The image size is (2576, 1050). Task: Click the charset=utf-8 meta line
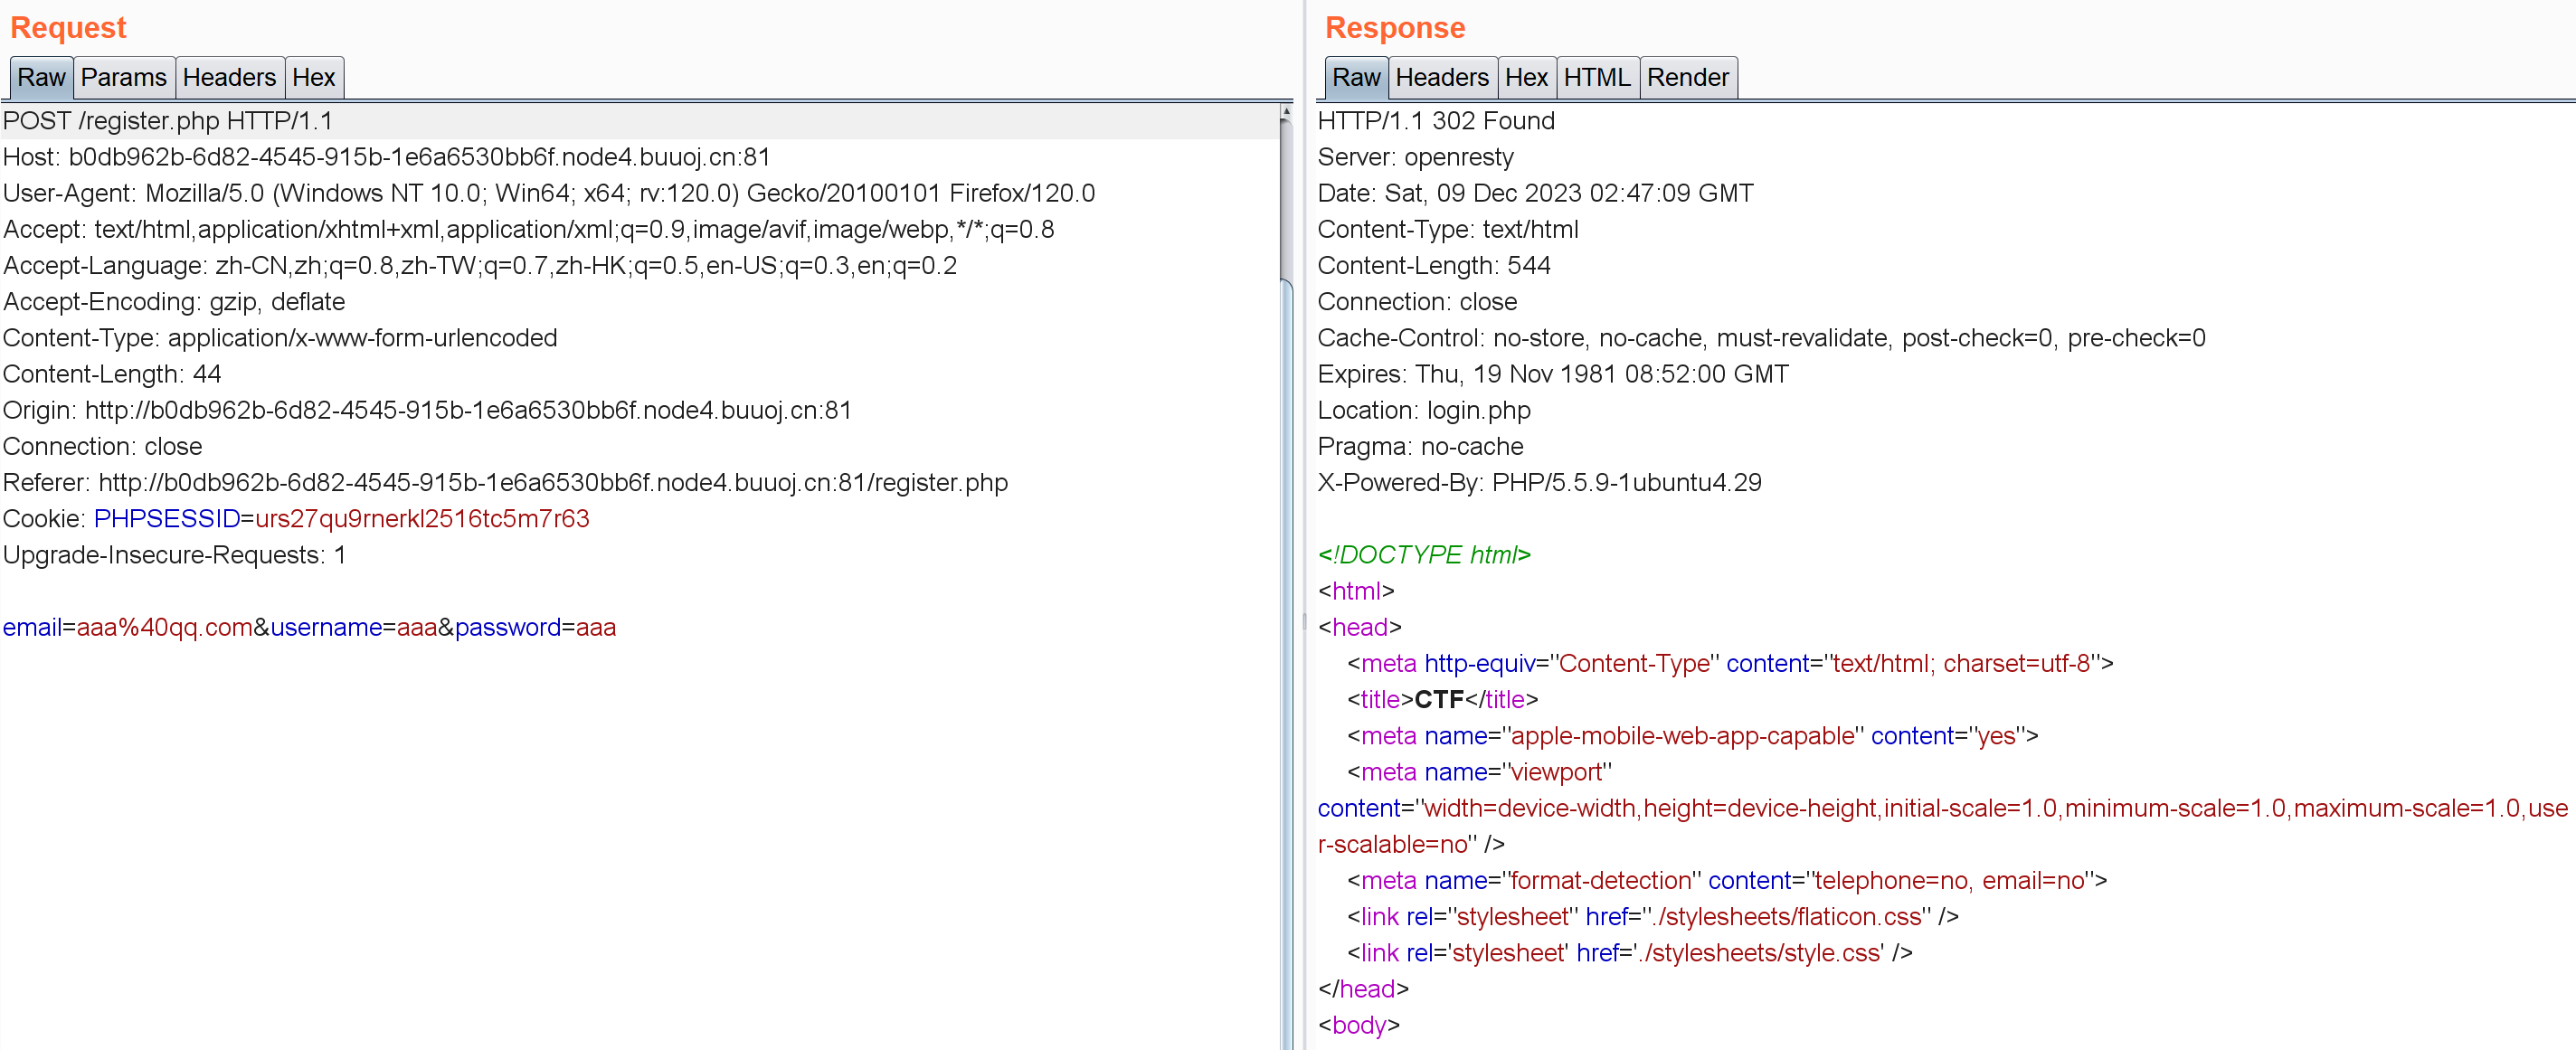1730,663
